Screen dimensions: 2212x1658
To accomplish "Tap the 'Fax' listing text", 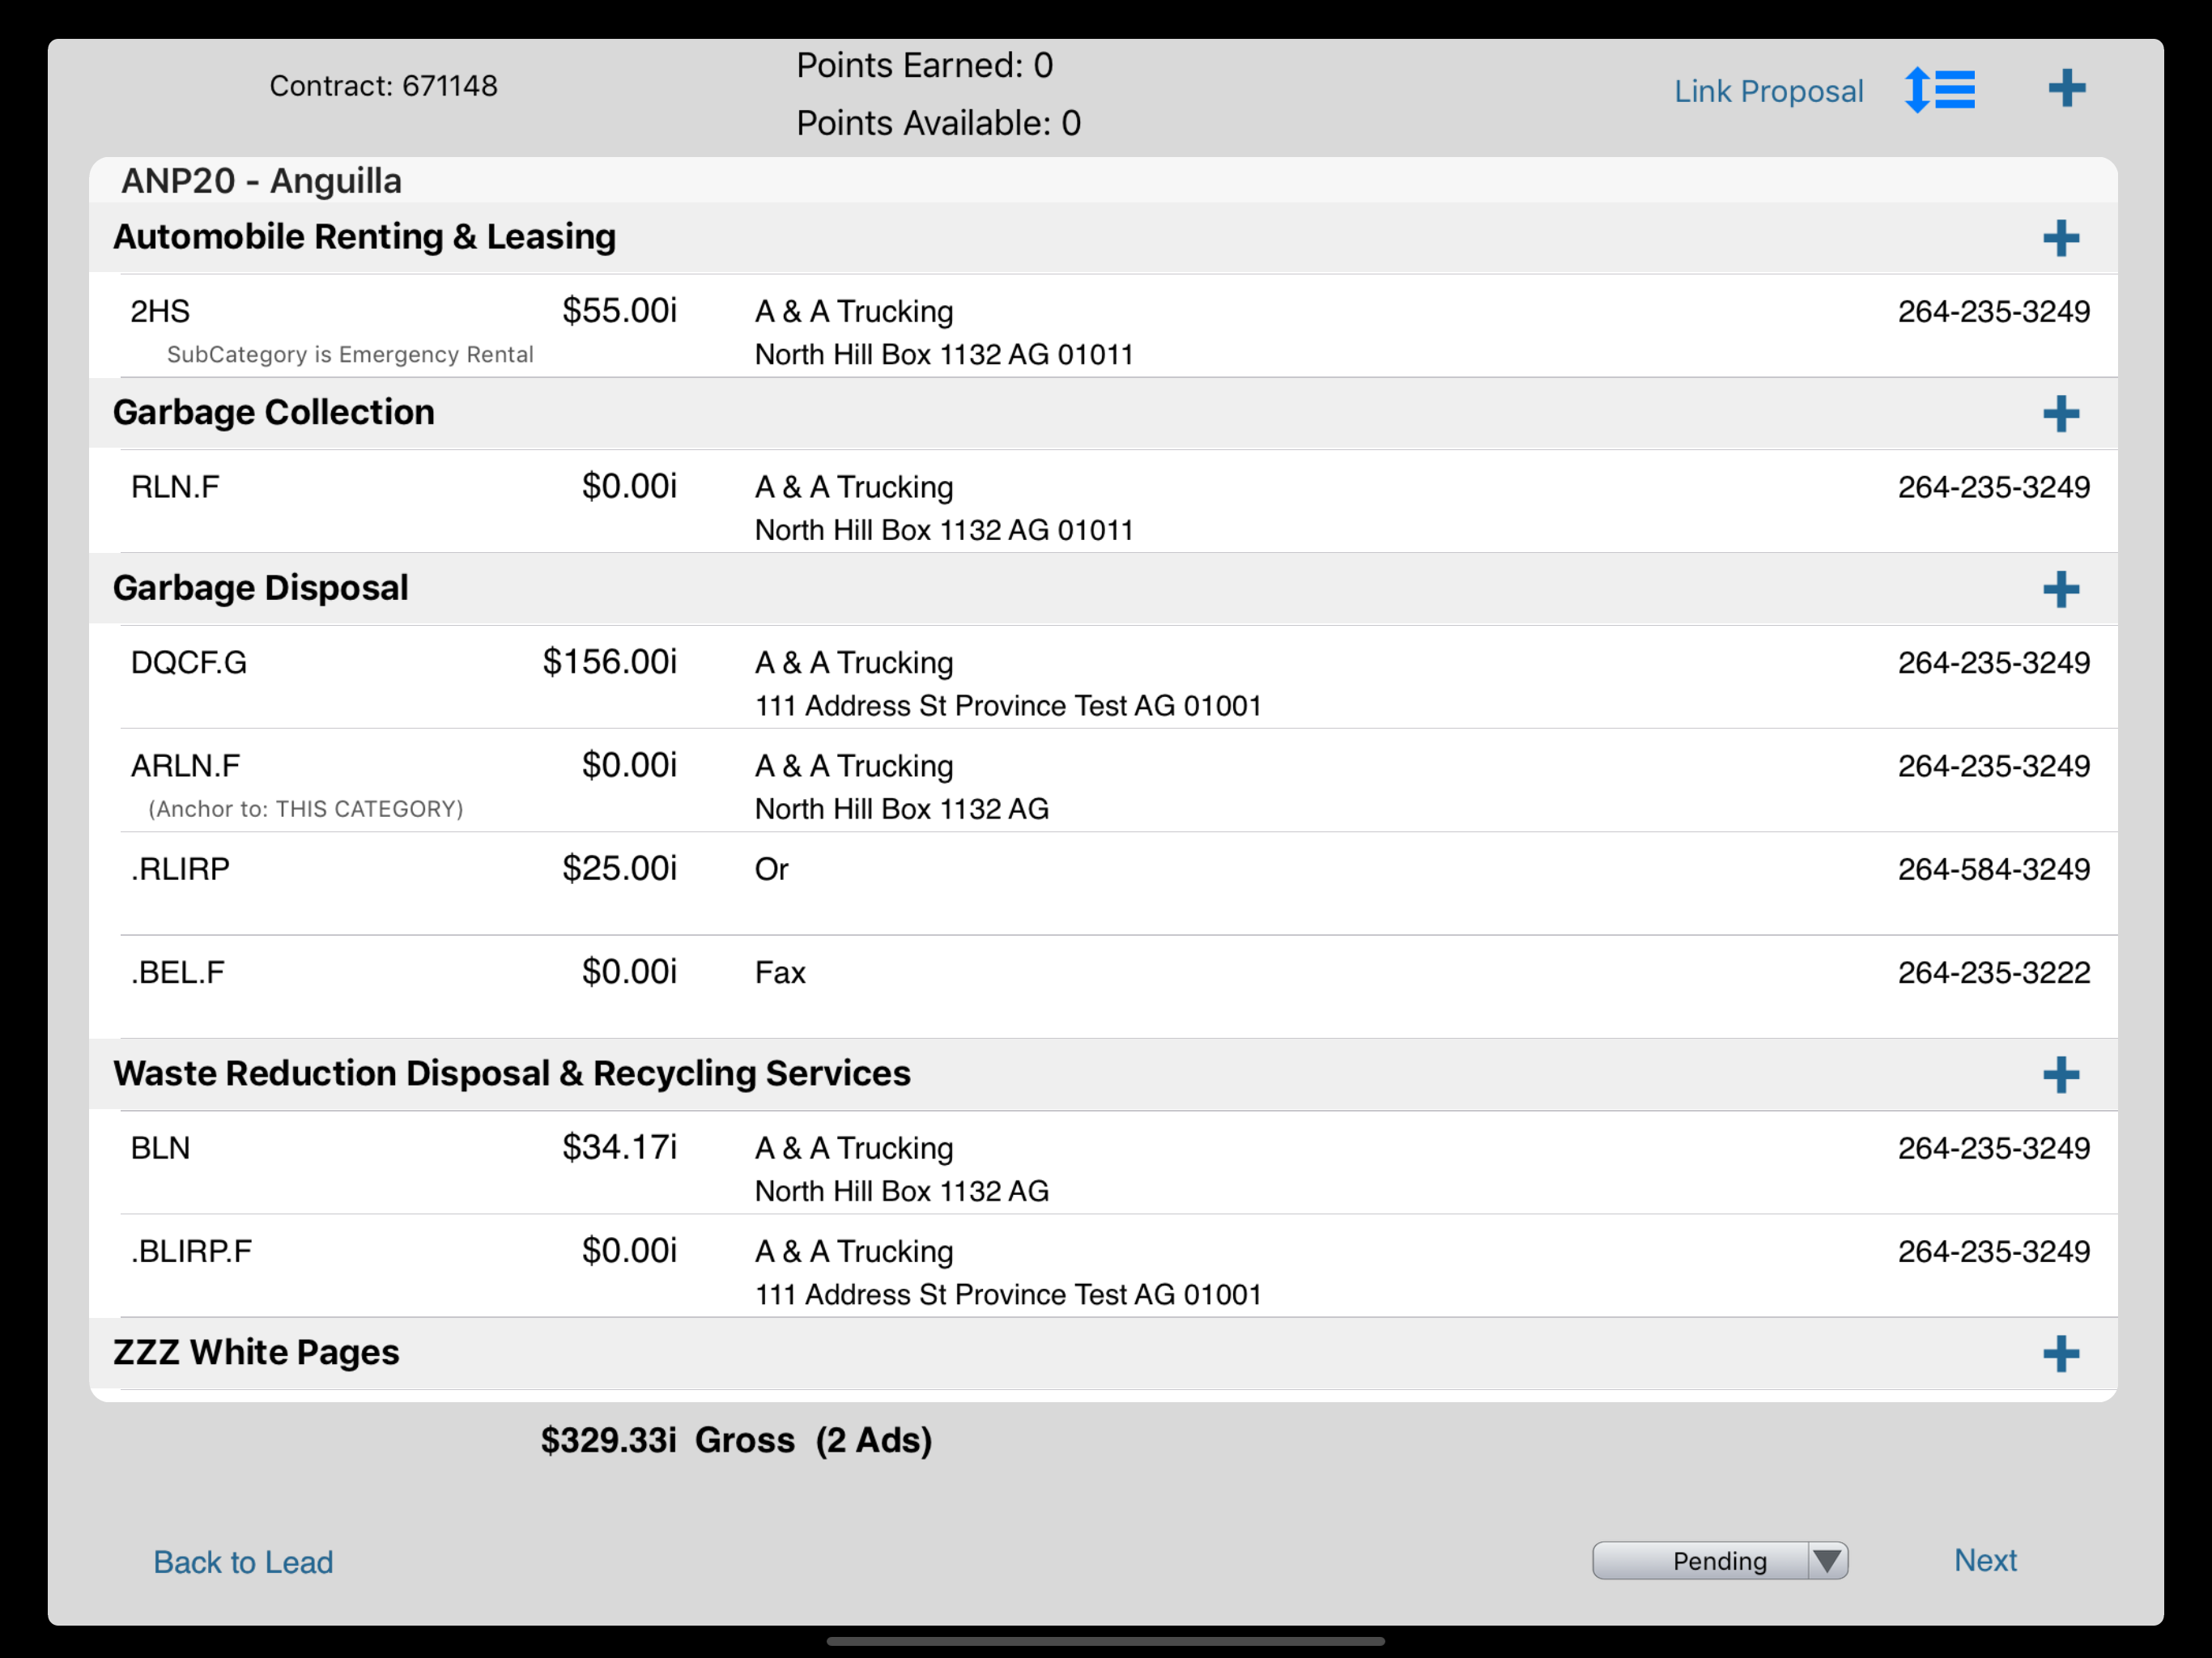I will tap(780, 972).
